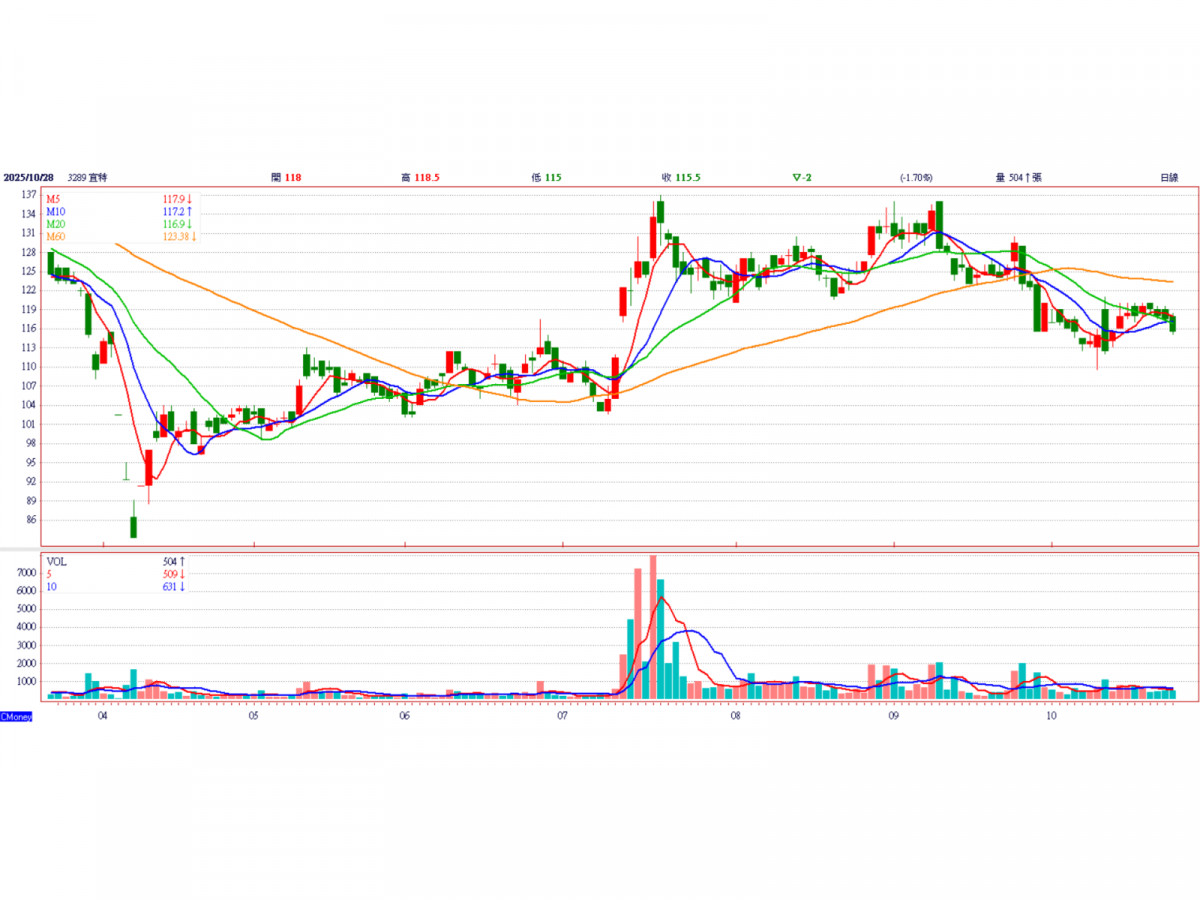Select the 04 month marker on the axis
The image size is (1200, 900).
tap(103, 716)
